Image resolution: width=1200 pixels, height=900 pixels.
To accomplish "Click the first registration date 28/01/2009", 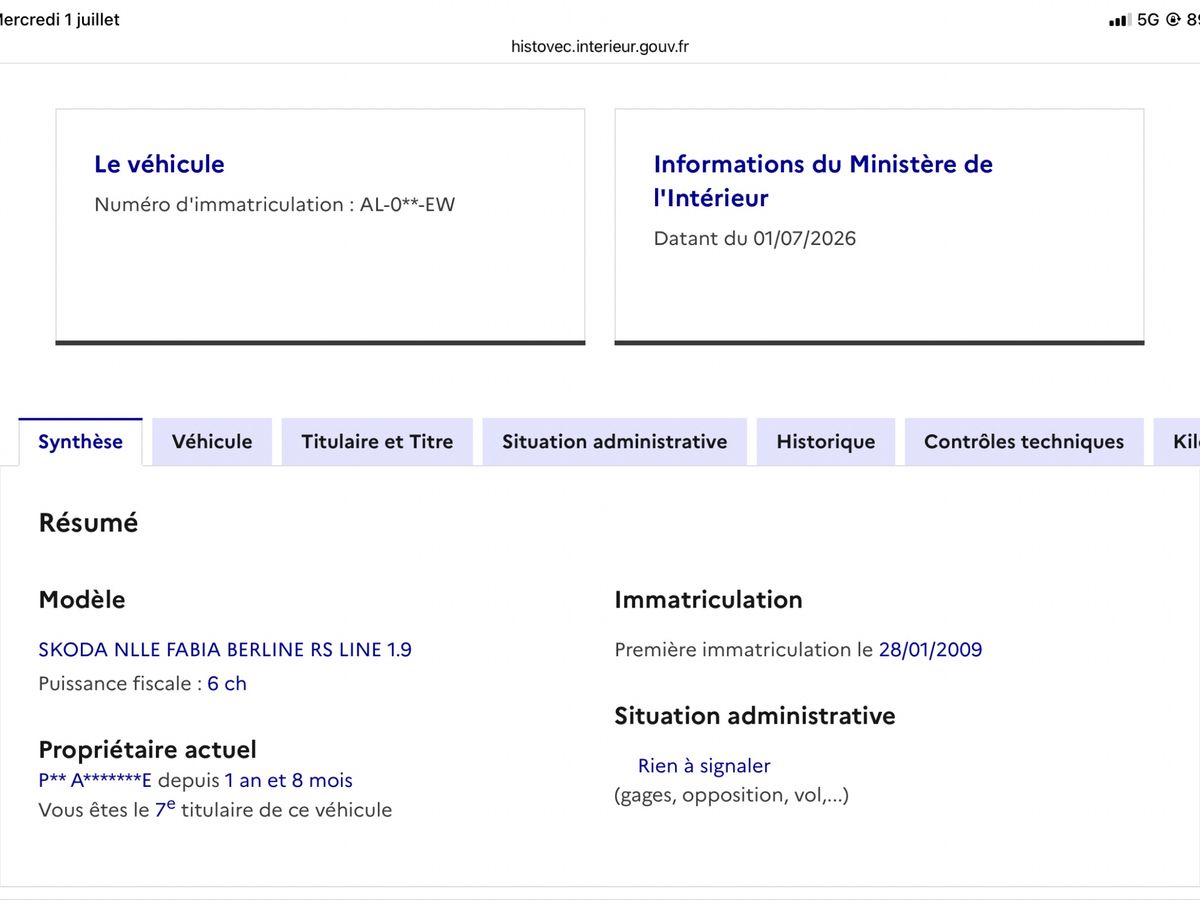I will pyautogui.click(x=930, y=649).
